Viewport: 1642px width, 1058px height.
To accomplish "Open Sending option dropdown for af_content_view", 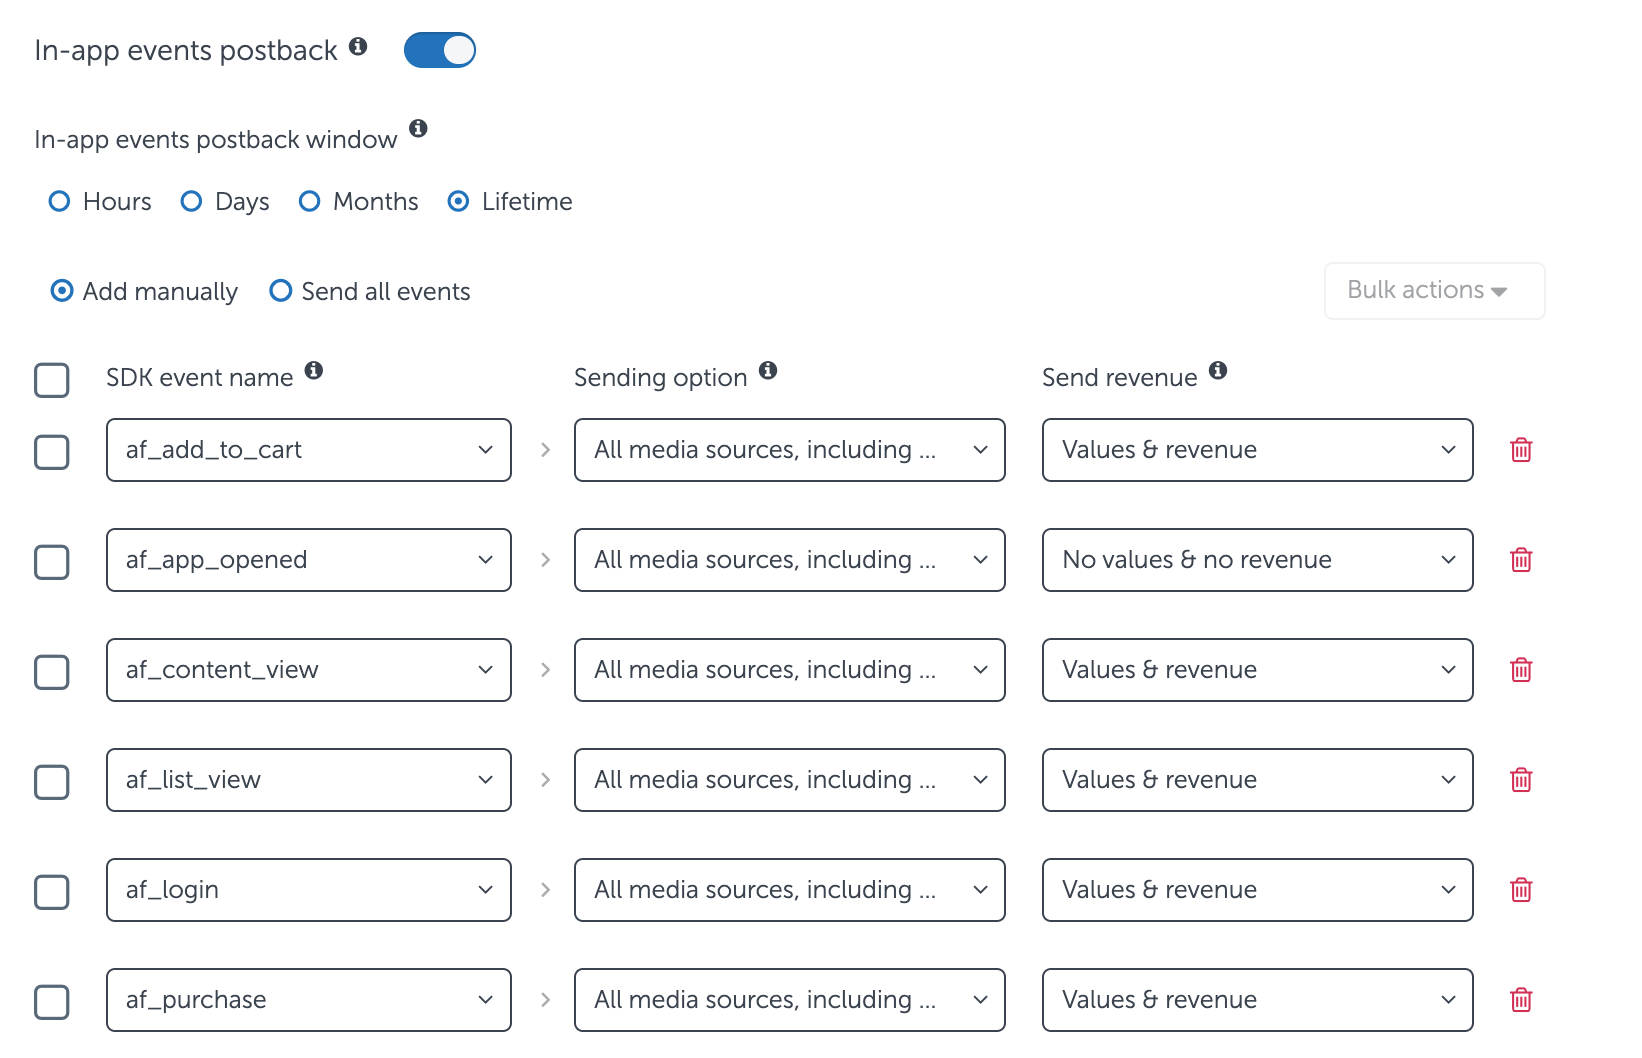I will coord(790,670).
